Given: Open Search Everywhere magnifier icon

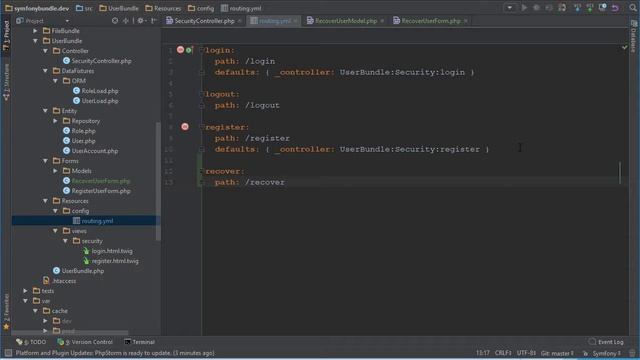Looking at the screenshot, I should click(x=633, y=7).
